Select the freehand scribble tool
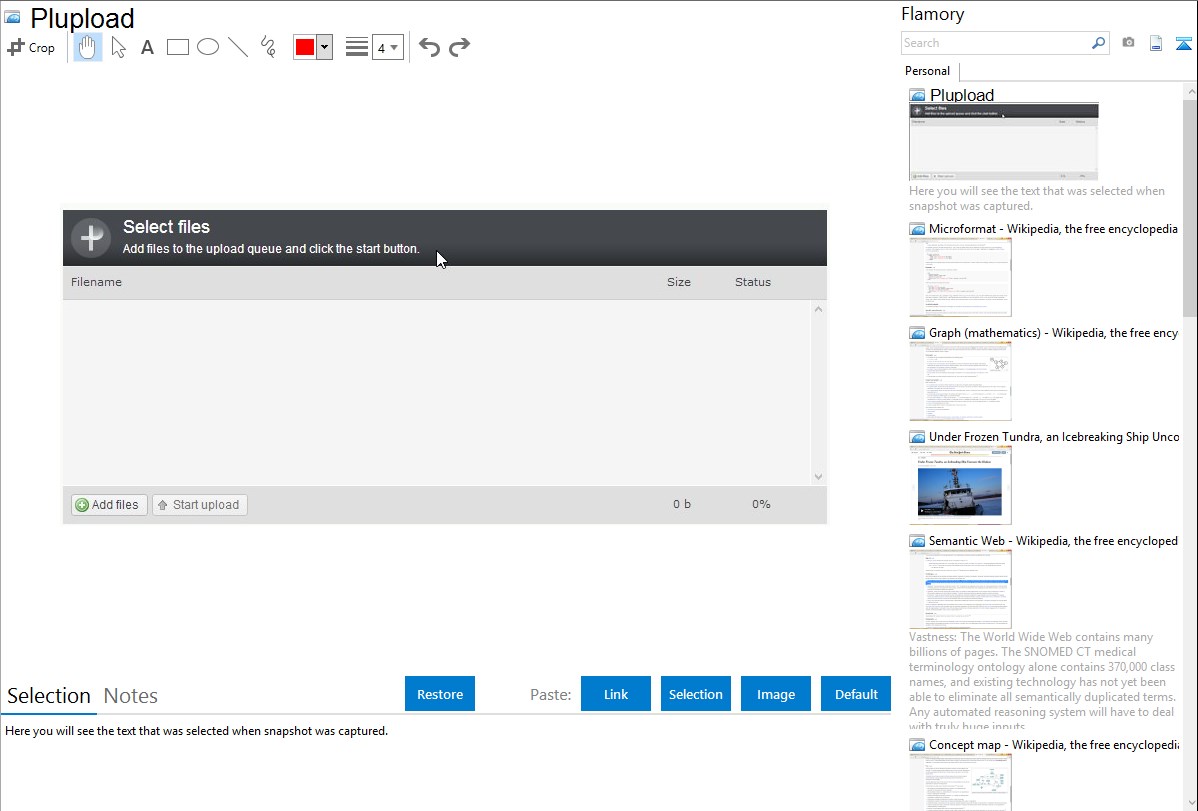This screenshot has width=1198, height=811. click(268, 47)
